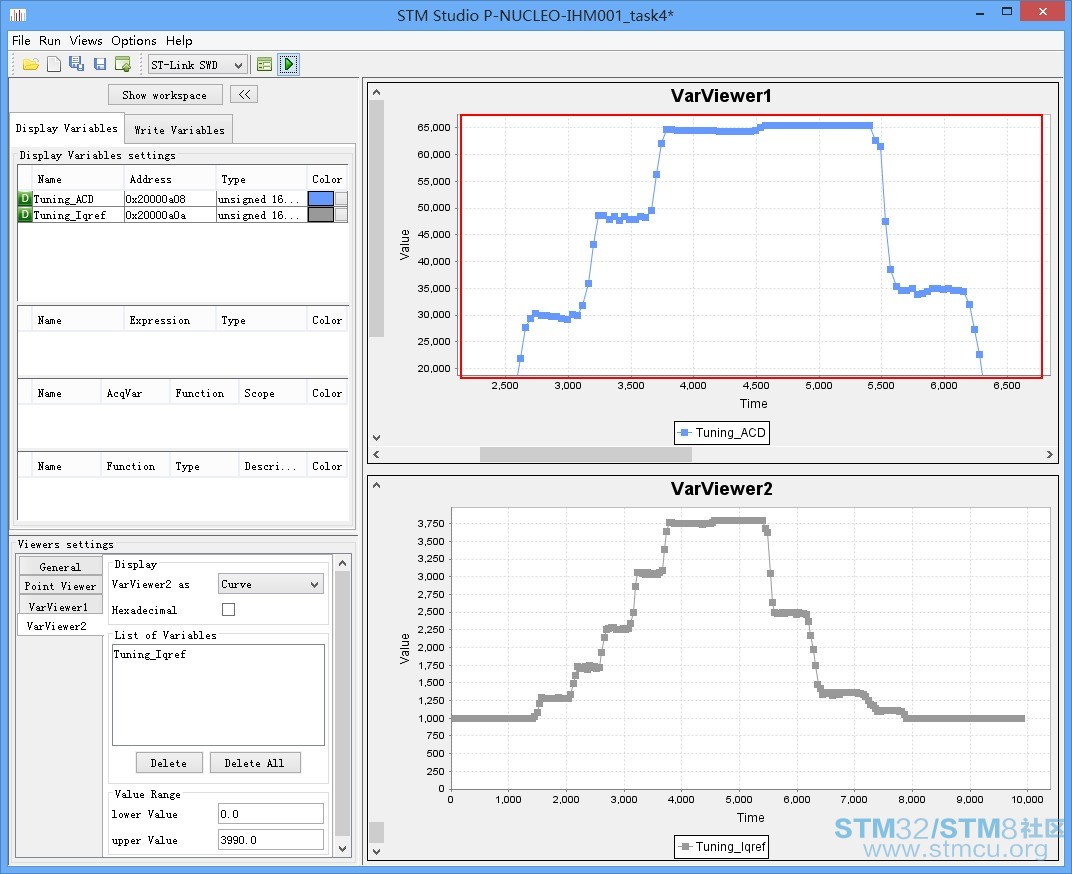Select the Tuning_ACD variable name cell
The width and height of the screenshot is (1072, 874).
(77, 199)
